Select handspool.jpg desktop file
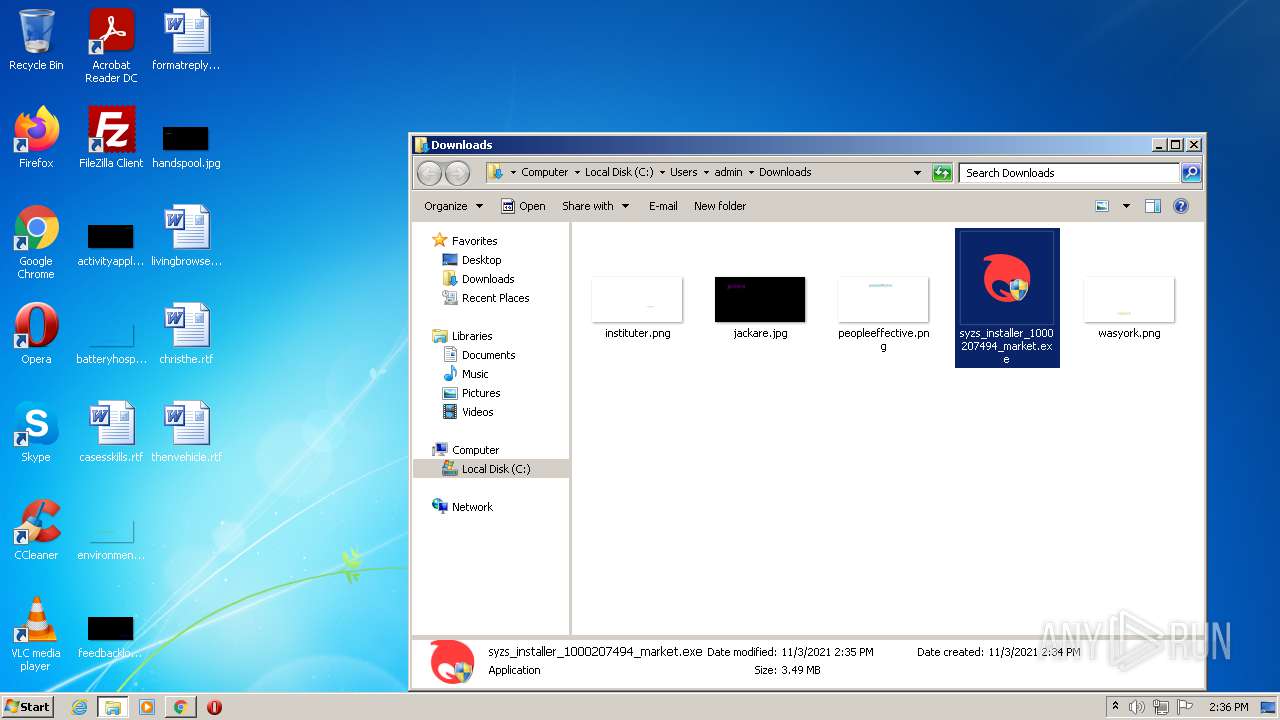1280x720 pixels. [186, 146]
